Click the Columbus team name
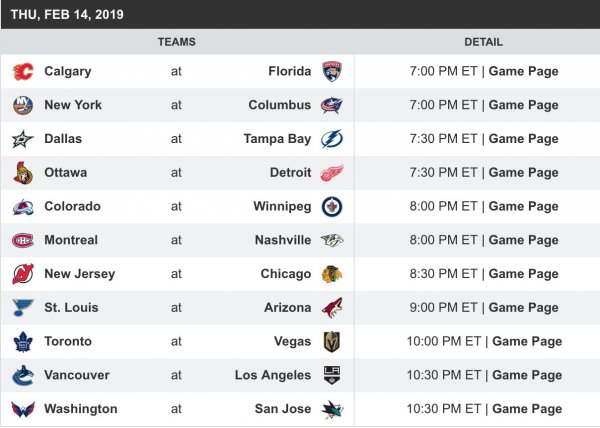 point(280,105)
